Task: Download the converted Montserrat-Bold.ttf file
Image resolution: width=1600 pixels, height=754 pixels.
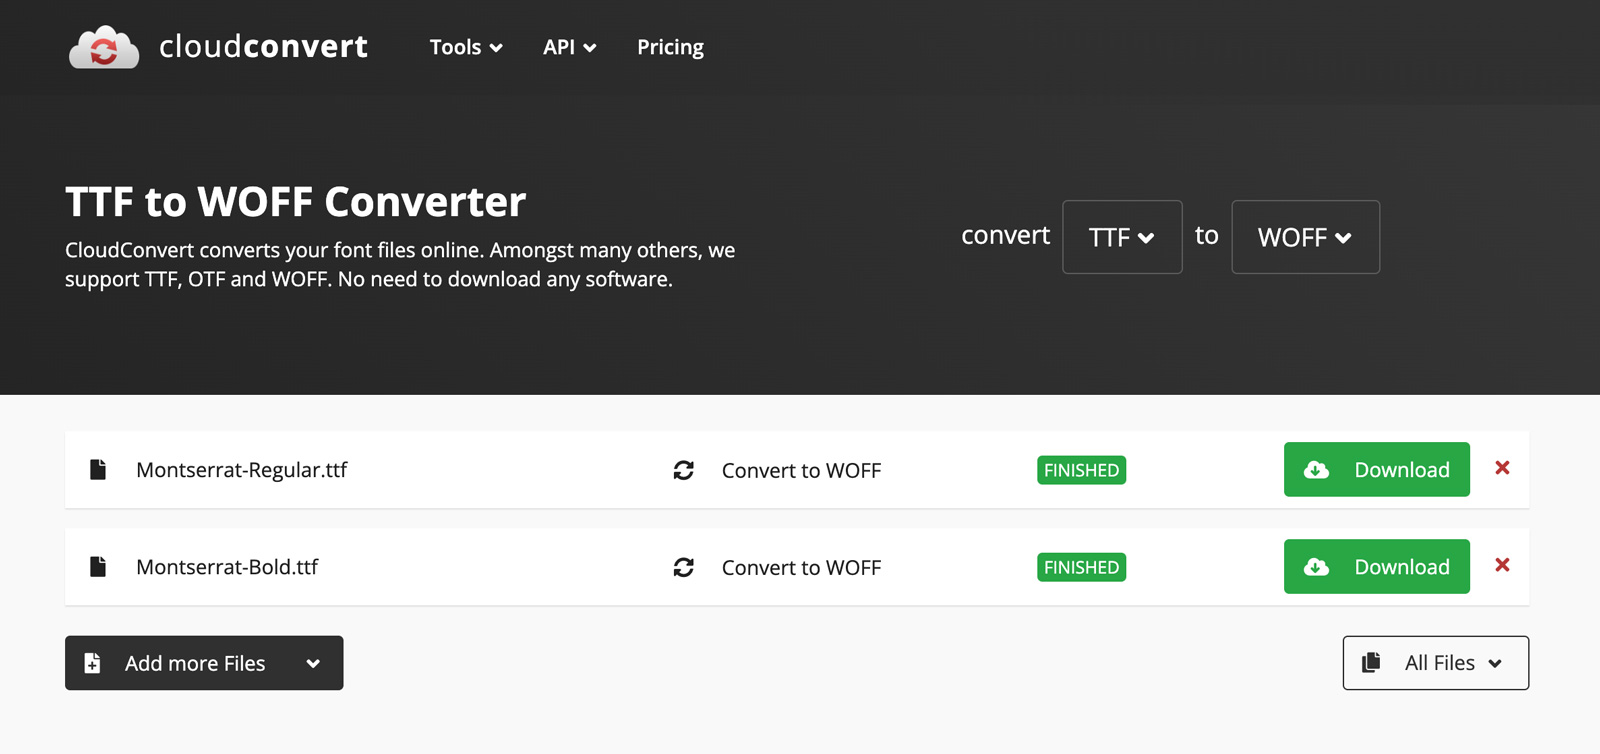Action: click(1376, 567)
